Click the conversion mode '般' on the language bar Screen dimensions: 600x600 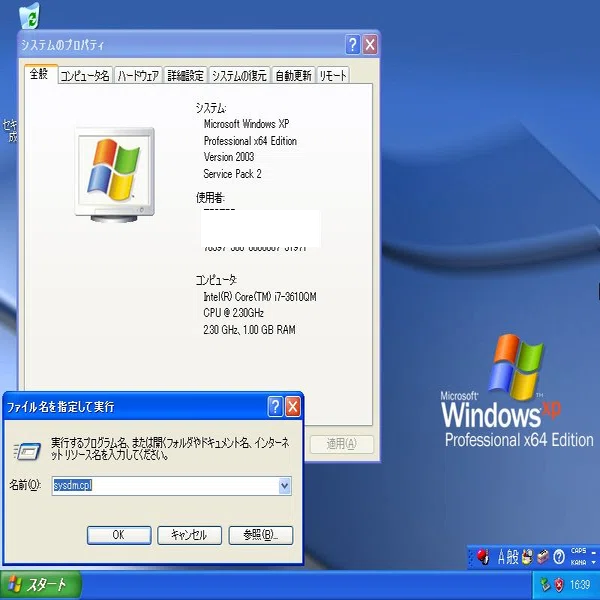513,557
